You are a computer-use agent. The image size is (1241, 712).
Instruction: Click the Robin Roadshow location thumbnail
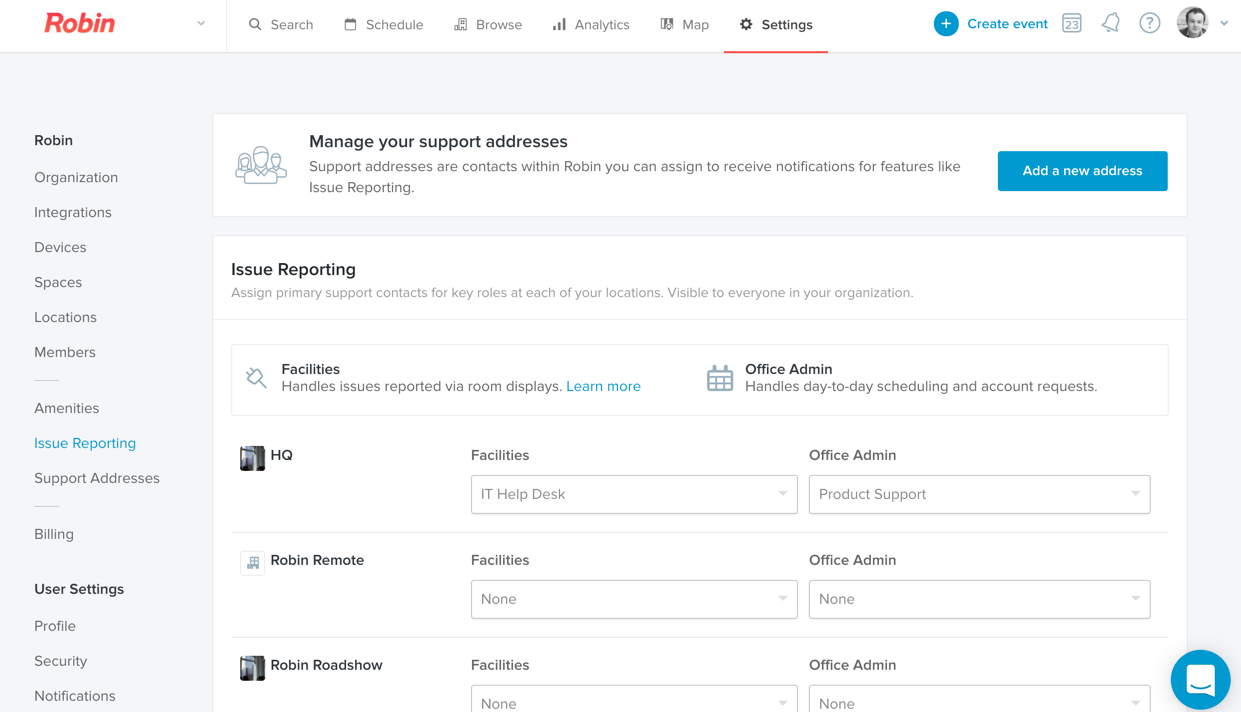252,668
